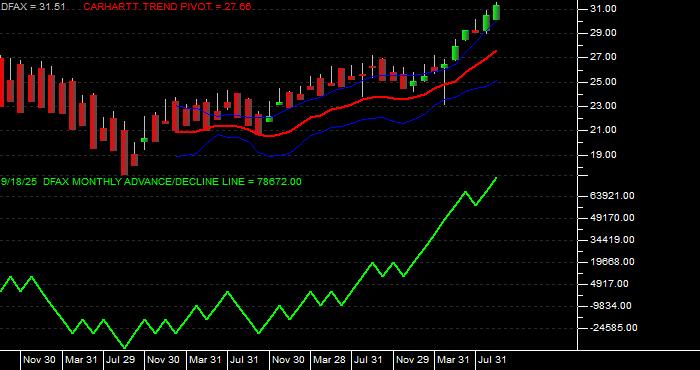
Task: Click the first Nov 30 date label
Action: point(39,360)
